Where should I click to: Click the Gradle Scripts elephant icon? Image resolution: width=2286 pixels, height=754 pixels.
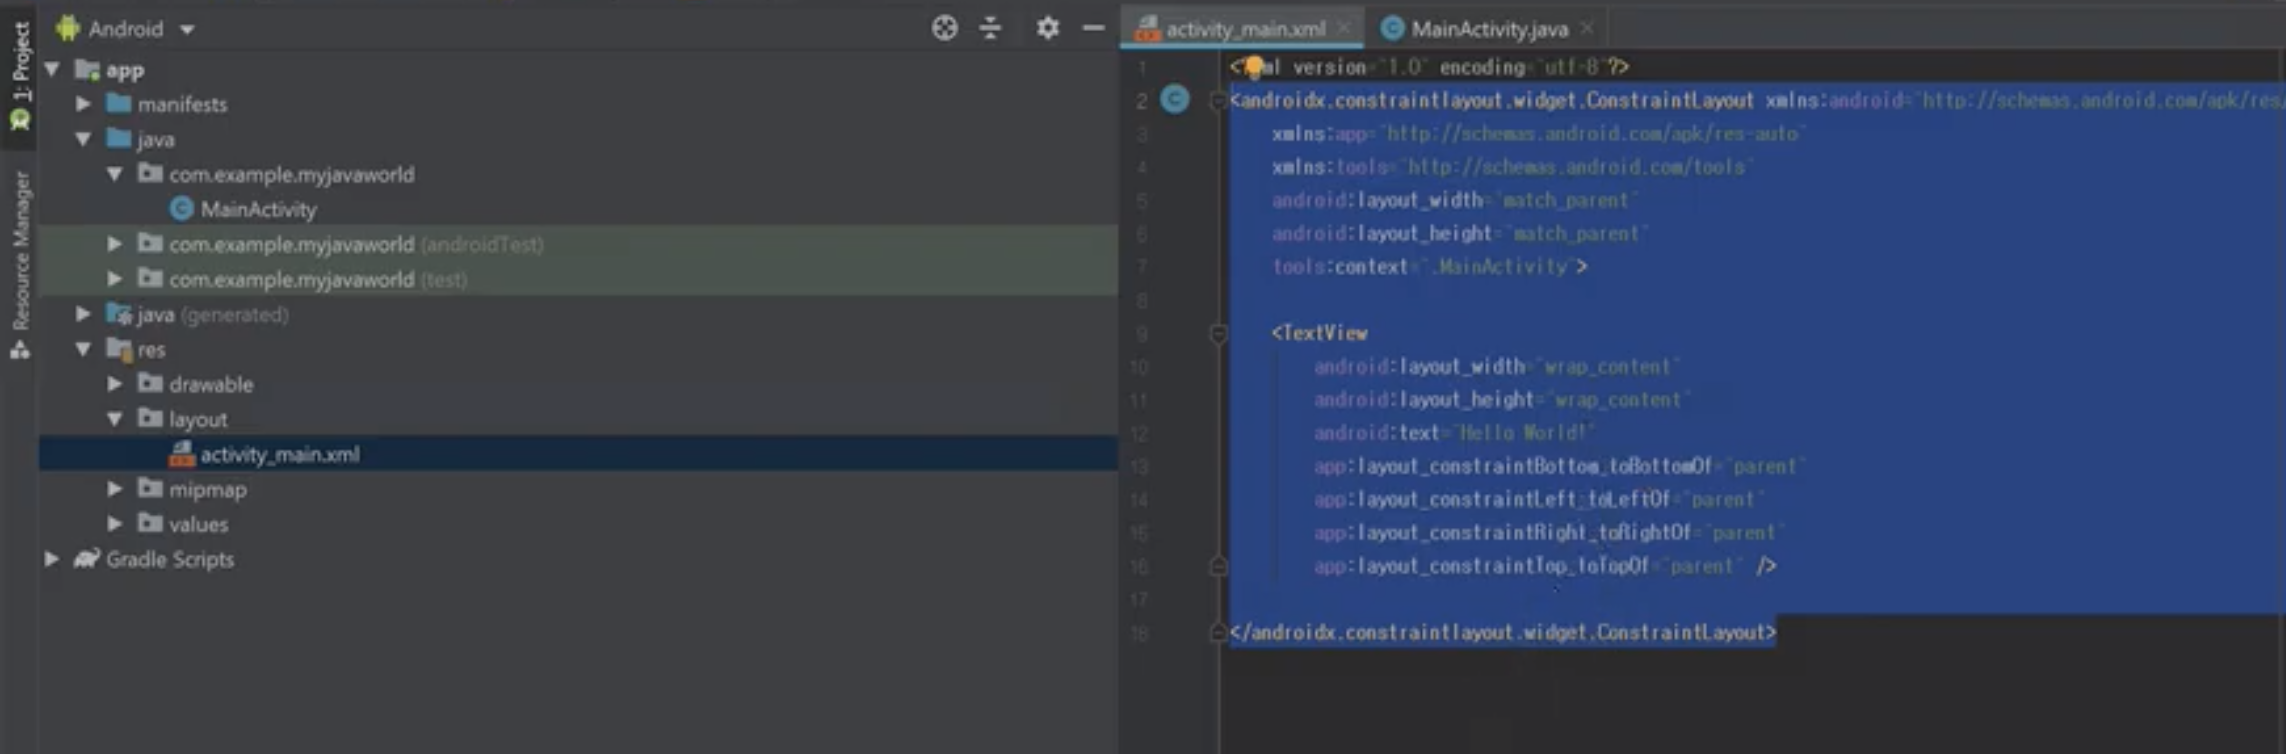click(87, 558)
